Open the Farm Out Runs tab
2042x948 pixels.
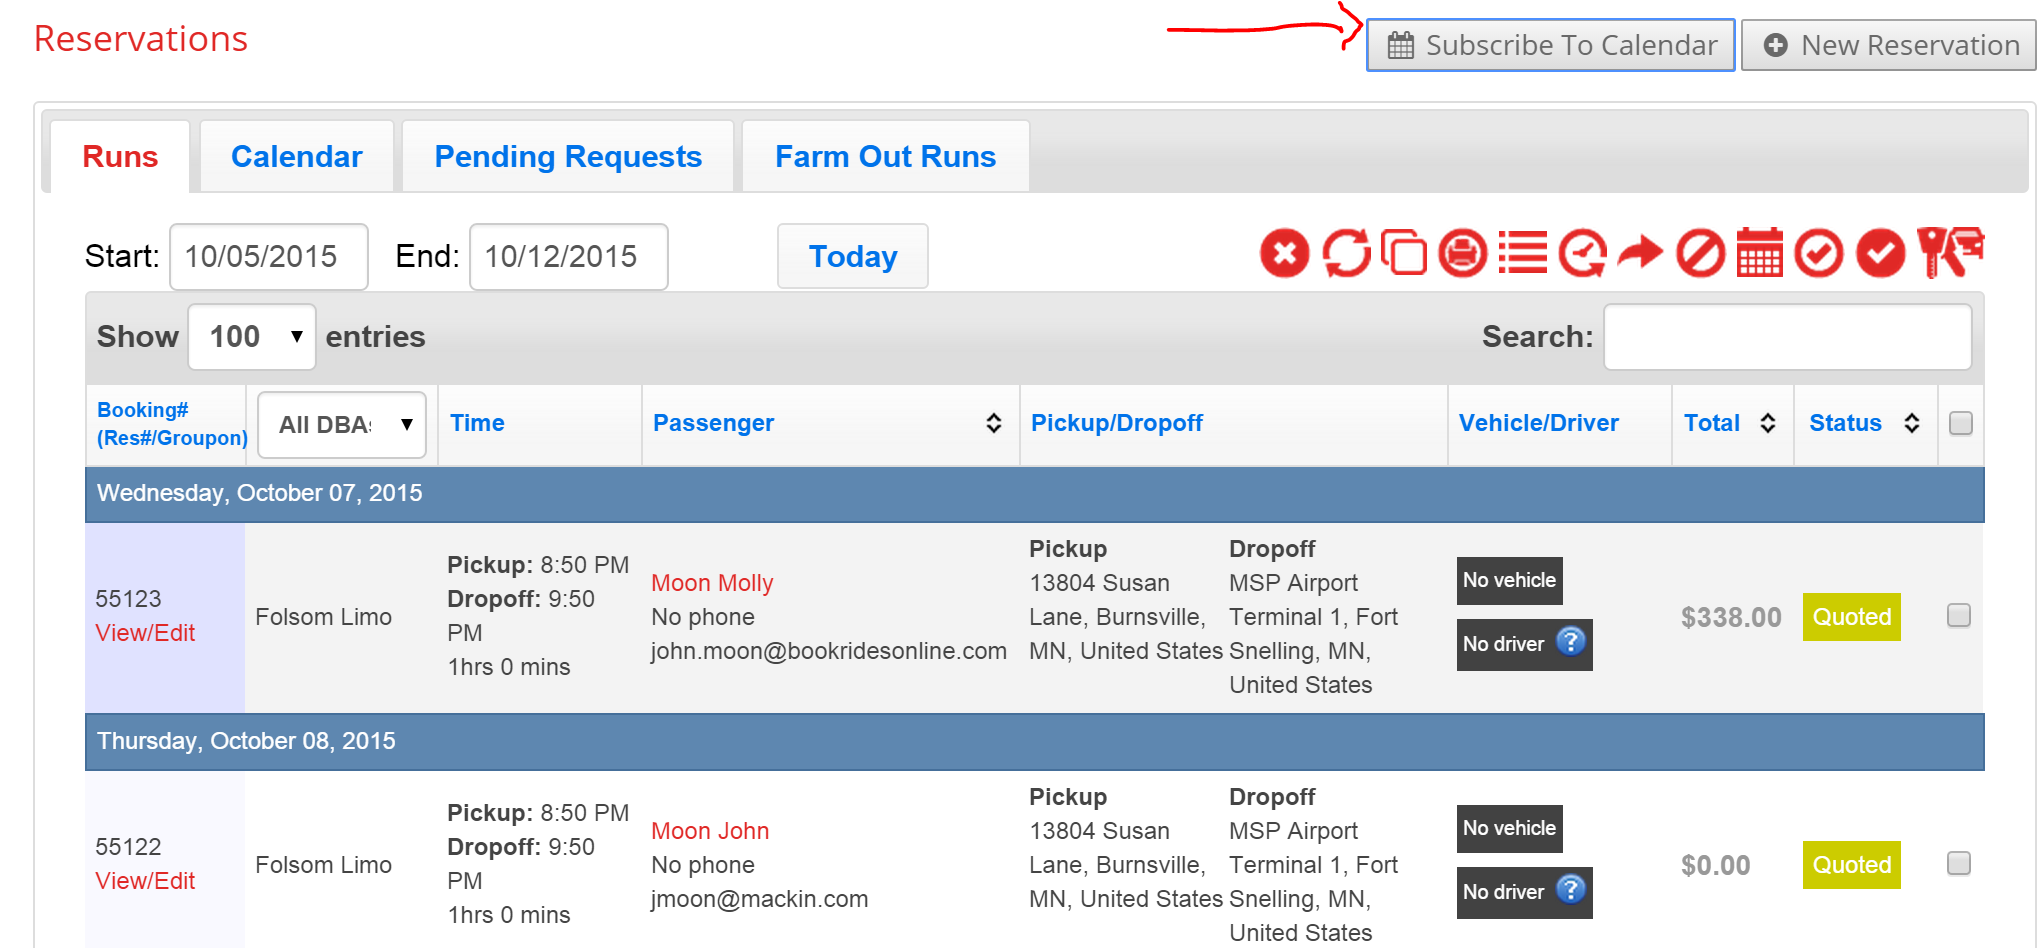(885, 157)
